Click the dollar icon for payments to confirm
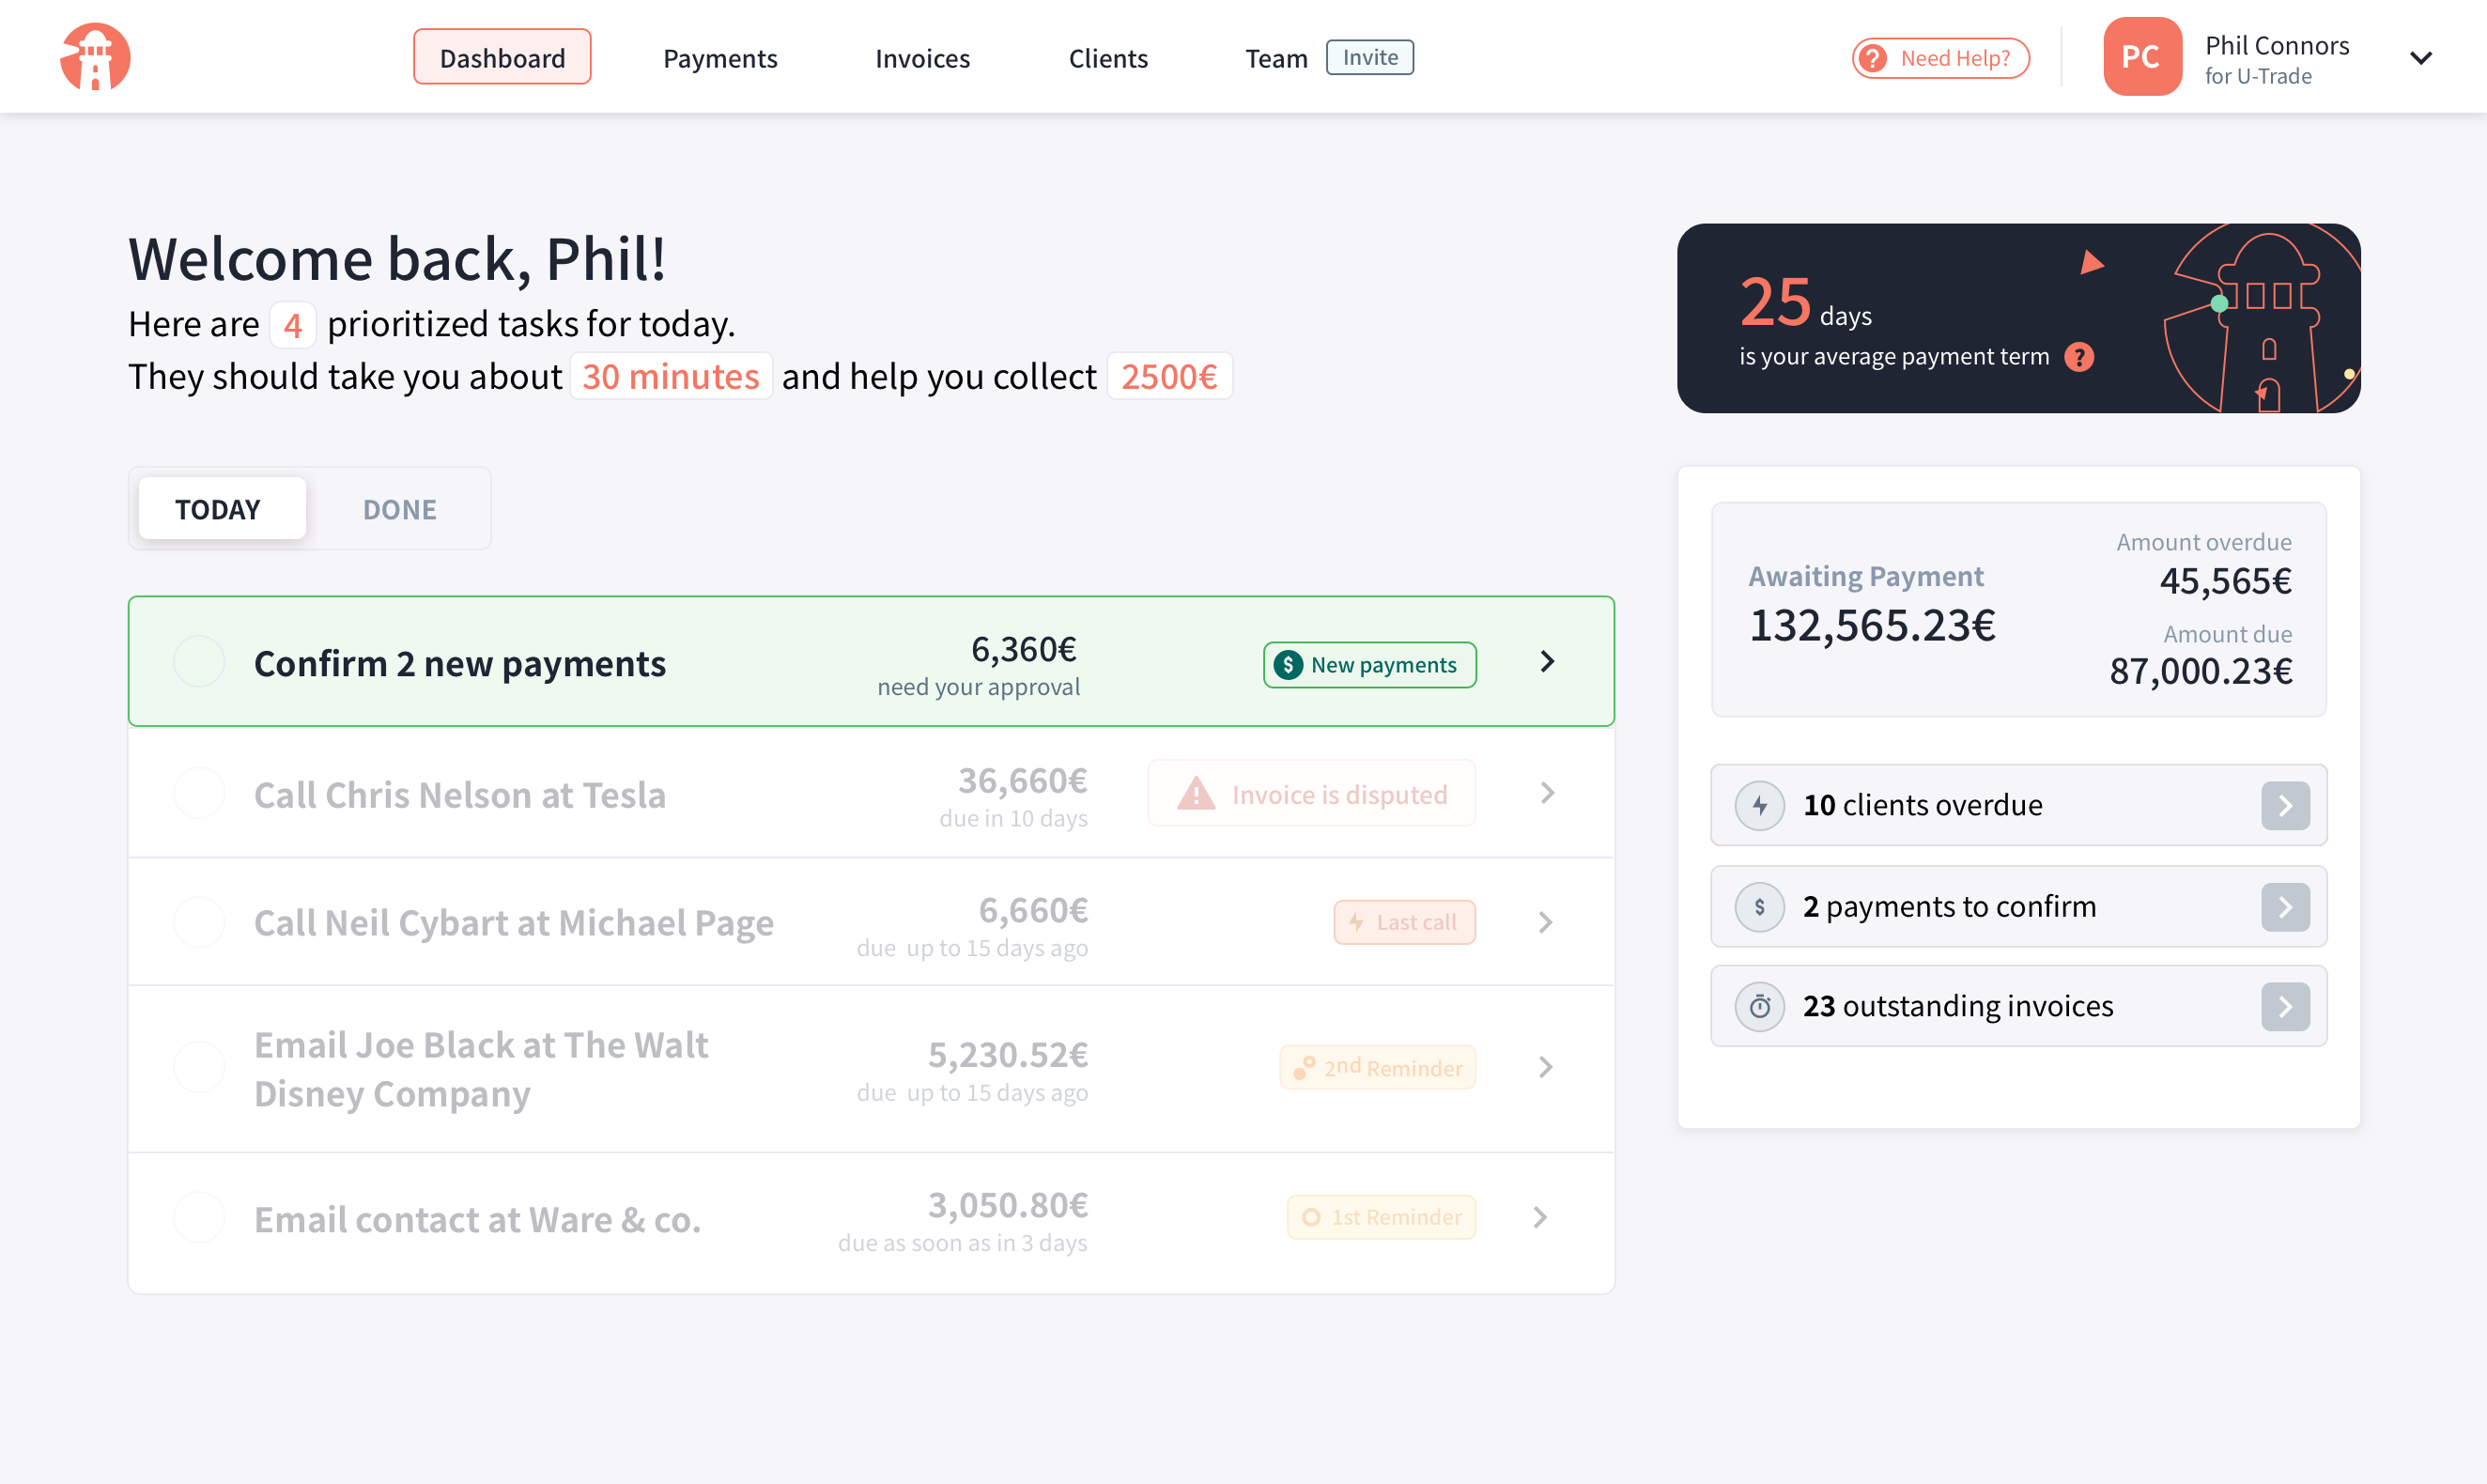Viewport: 2487px width, 1484px height. [x=1759, y=907]
